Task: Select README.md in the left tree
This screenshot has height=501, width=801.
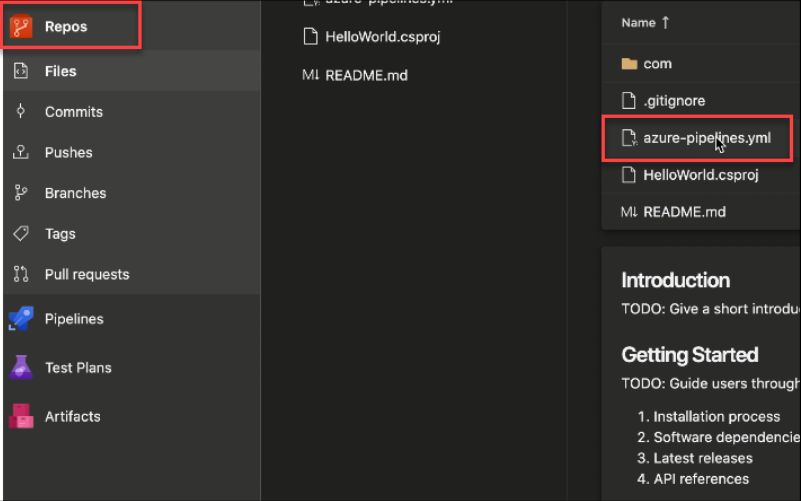Action: tap(366, 75)
